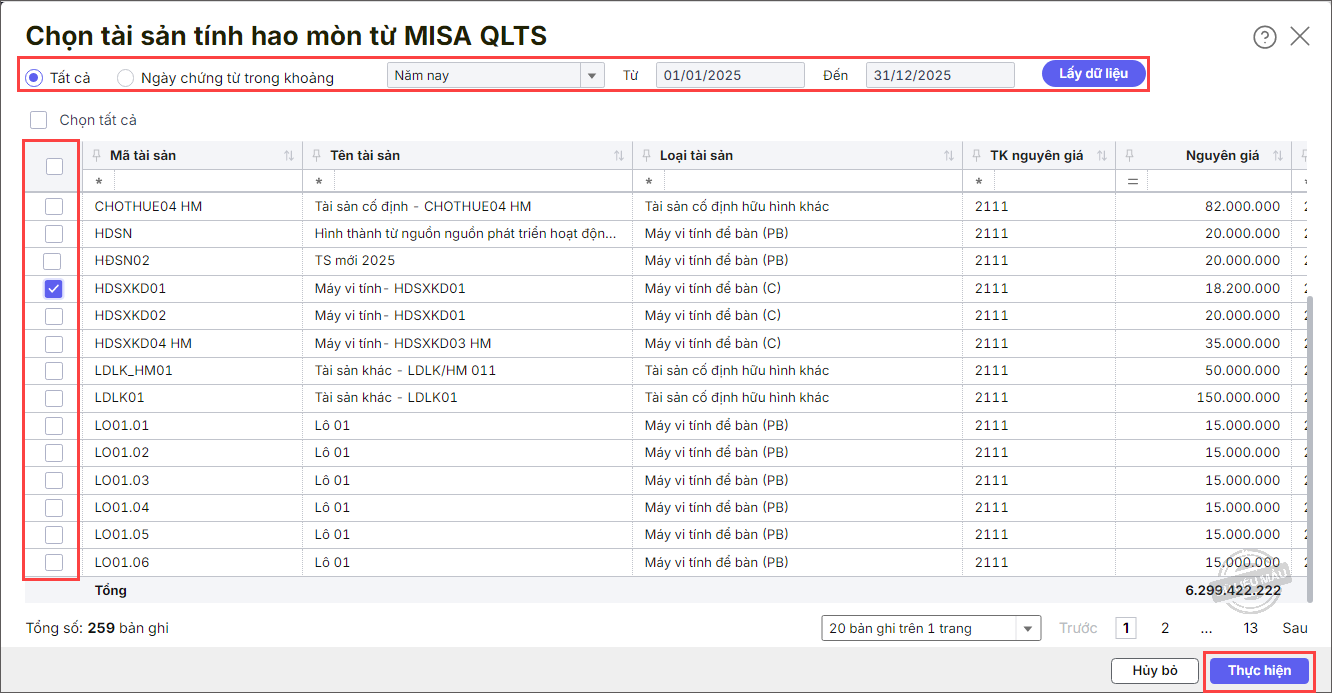Screen dimensions: 1332x693
Task: Sort by Nguyên giá column
Action: (x=1279, y=156)
